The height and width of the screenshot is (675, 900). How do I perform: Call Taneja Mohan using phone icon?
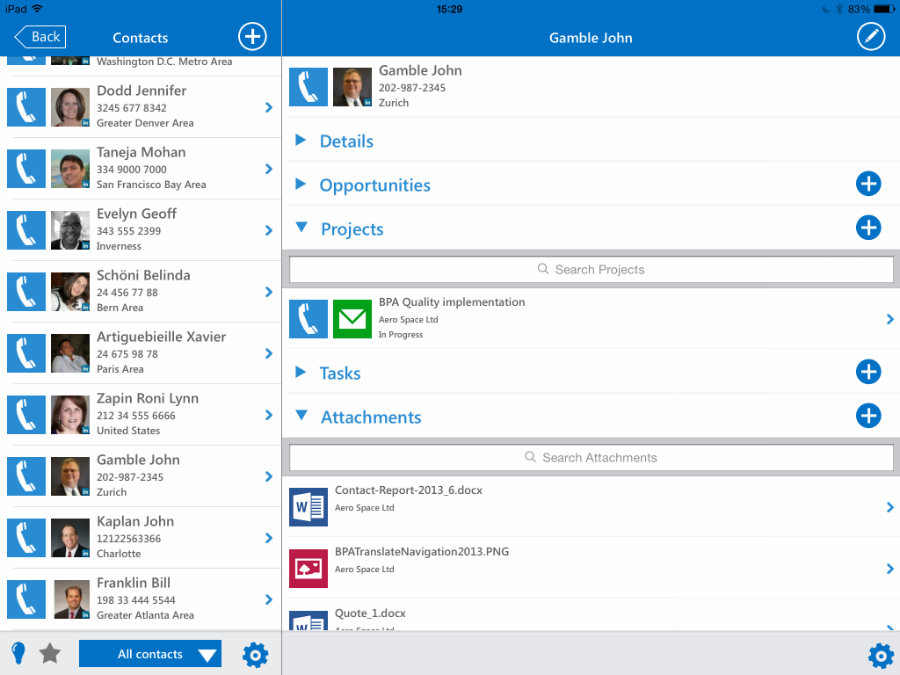point(26,168)
